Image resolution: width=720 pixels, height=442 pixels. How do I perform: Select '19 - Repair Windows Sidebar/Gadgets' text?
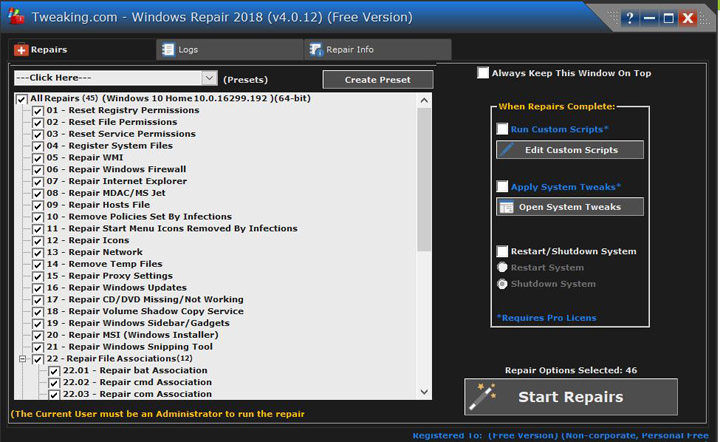(138, 323)
